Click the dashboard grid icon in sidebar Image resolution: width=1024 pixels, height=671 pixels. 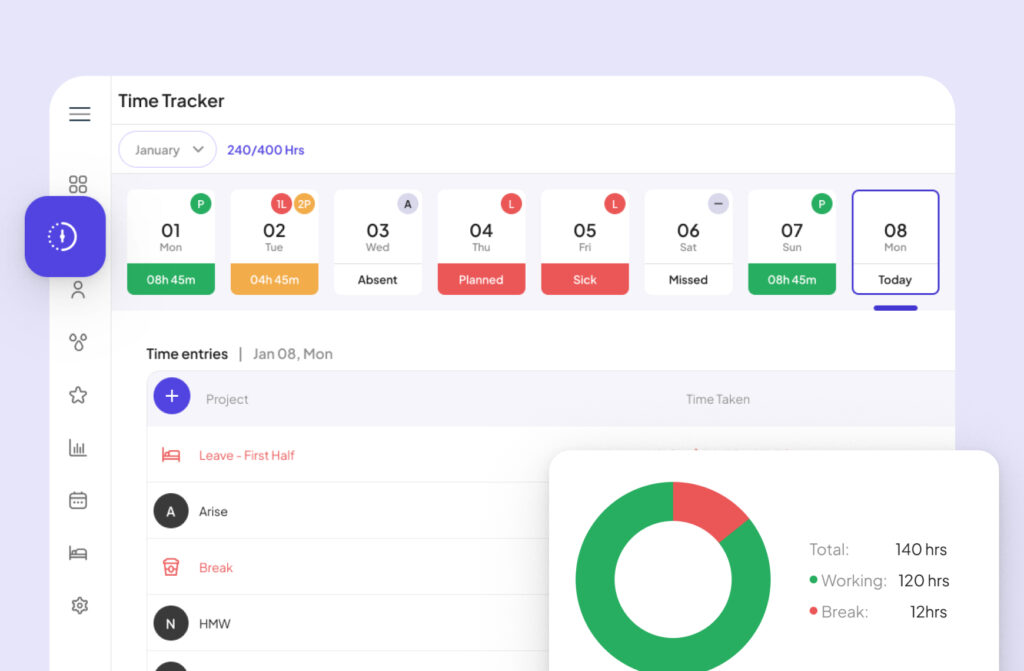(78, 184)
